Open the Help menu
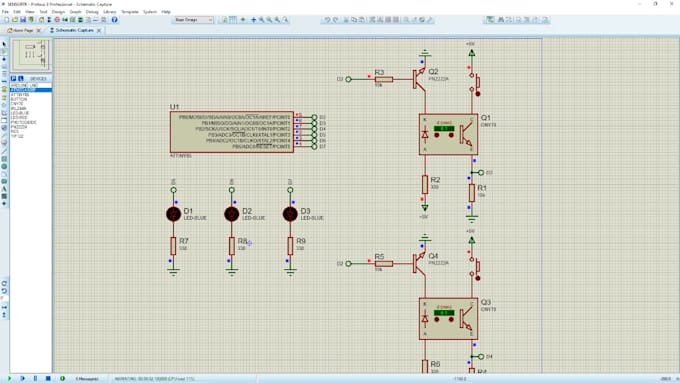 pyautogui.click(x=166, y=12)
